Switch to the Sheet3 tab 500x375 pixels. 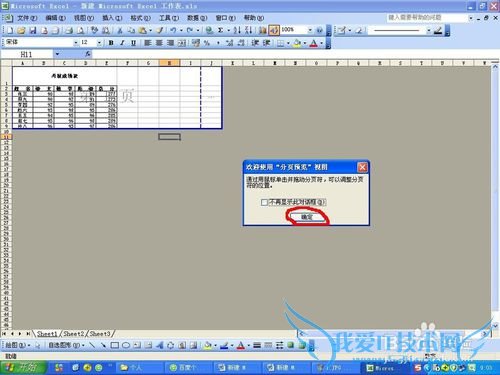tap(100, 333)
